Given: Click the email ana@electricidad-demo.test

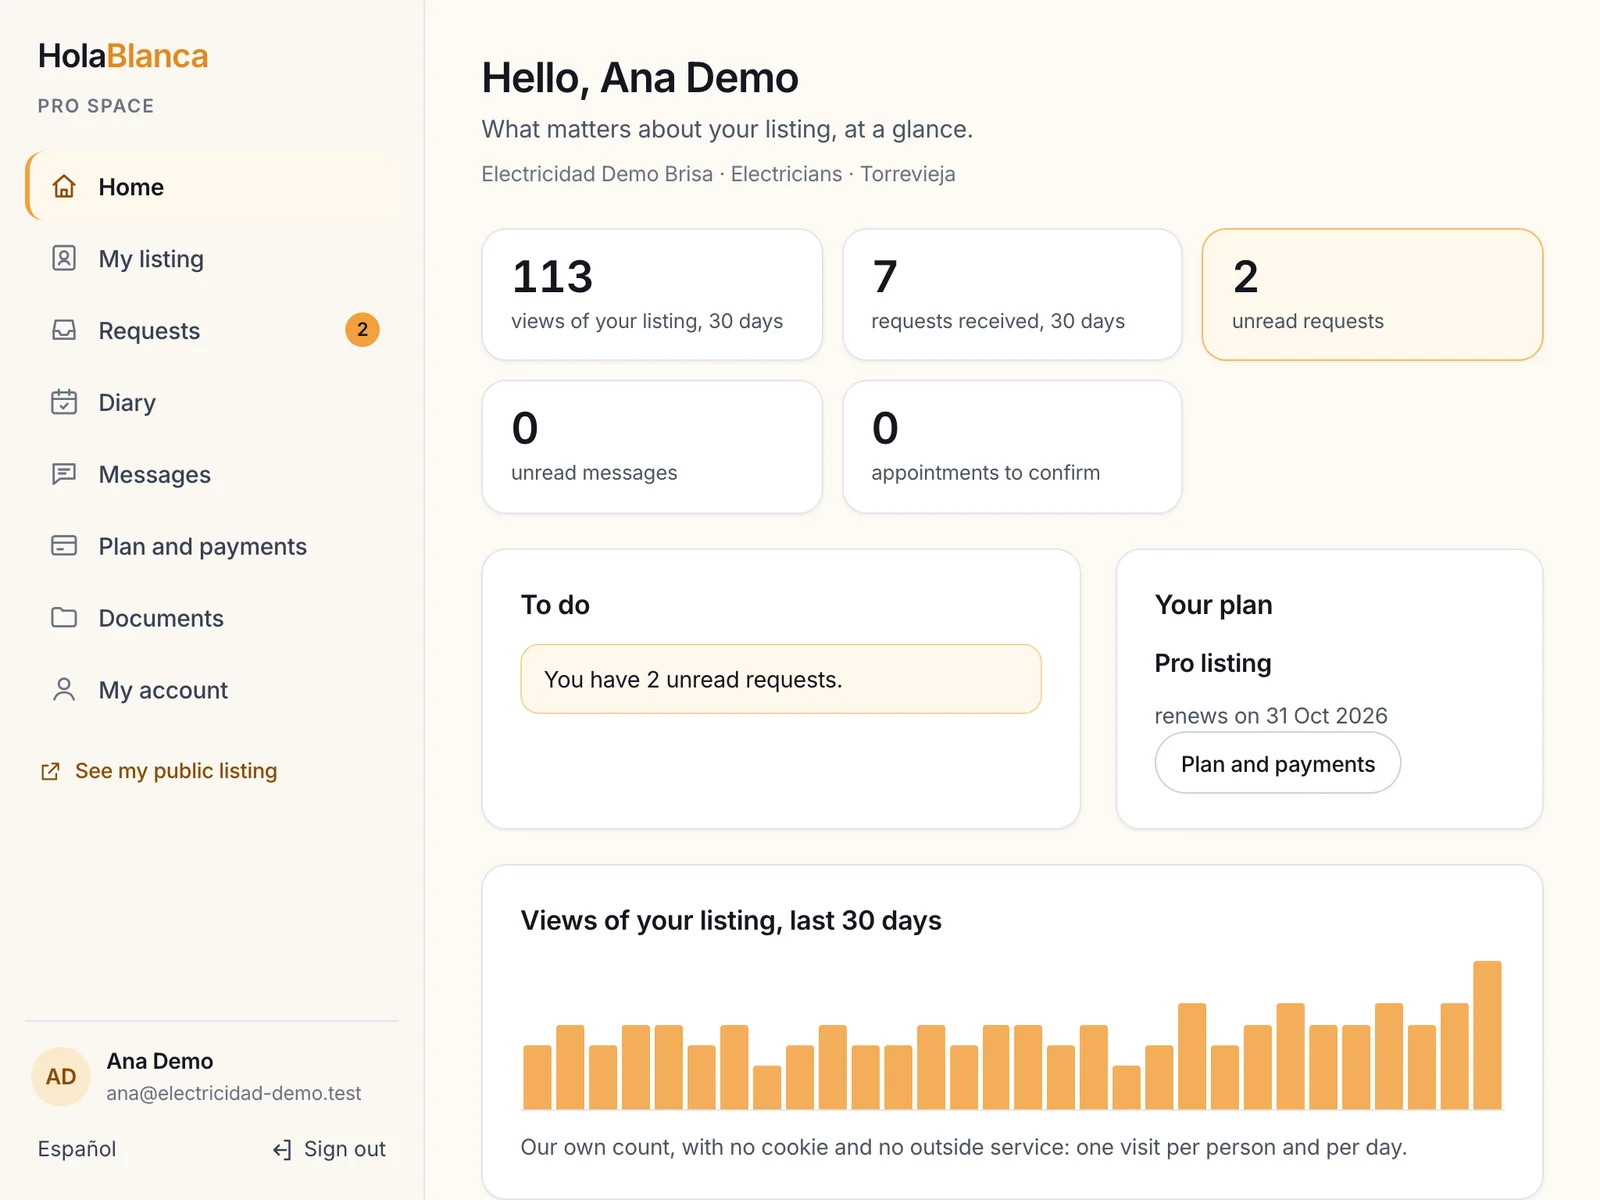Looking at the screenshot, I should click(x=234, y=1093).
